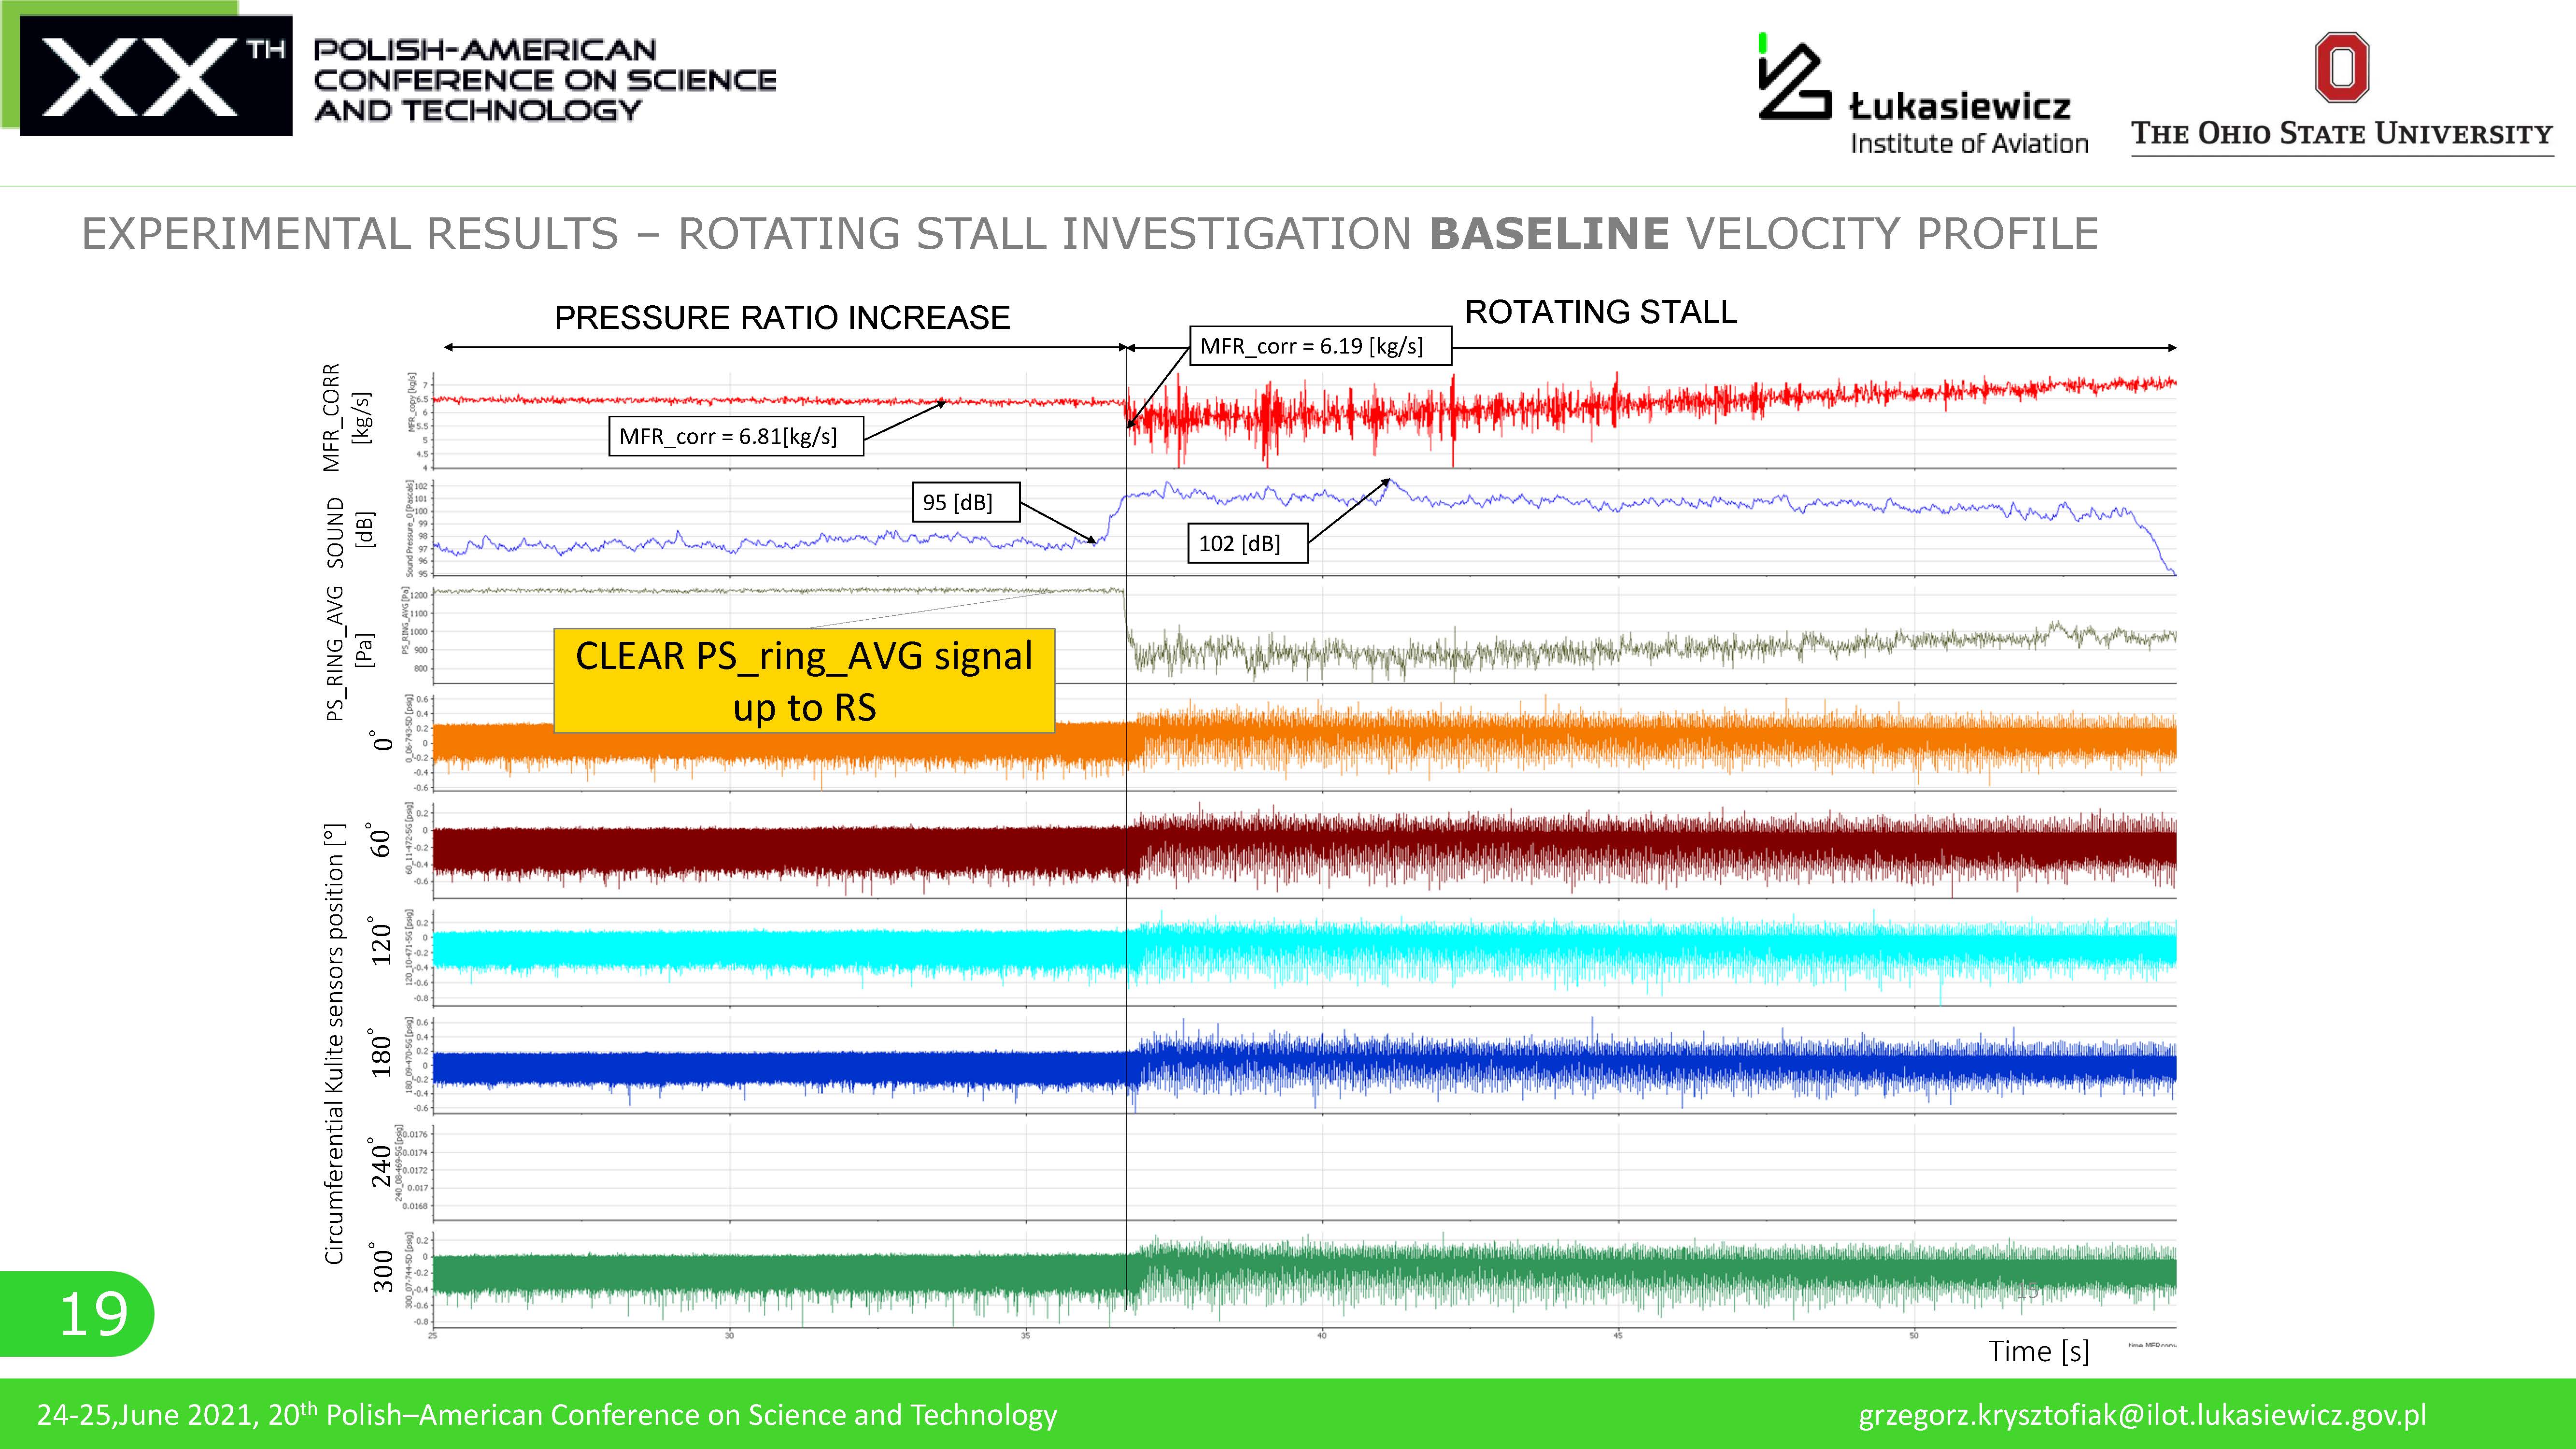Click the Time [s] axis label
This screenshot has width=2576, height=1449.
point(2038,1351)
